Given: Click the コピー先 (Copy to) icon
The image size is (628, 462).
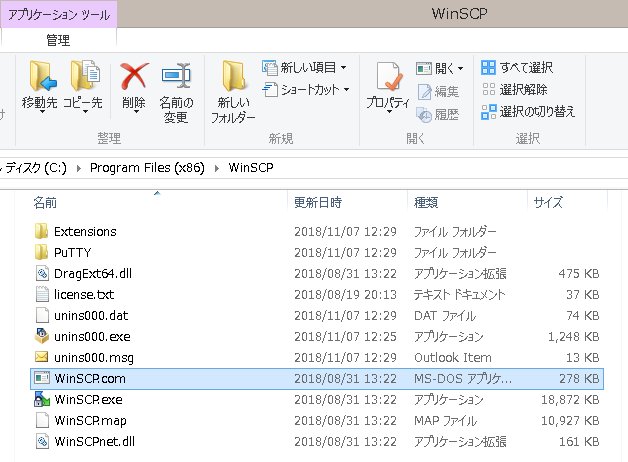Looking at the screenshot, I should coord(85,75).
